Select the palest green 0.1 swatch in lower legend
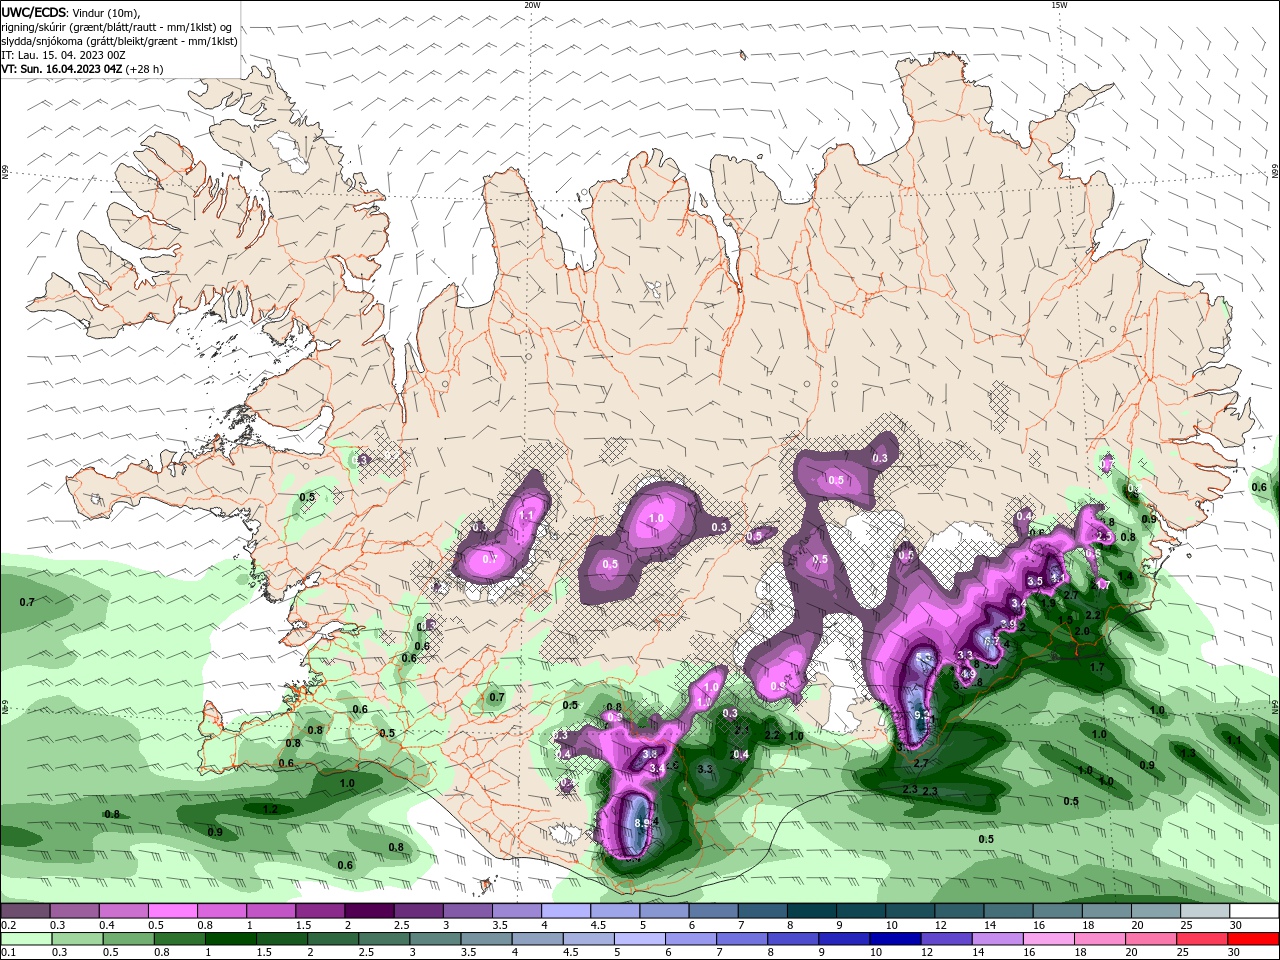This screenshot has width=1280, height=960. (26, 939)
